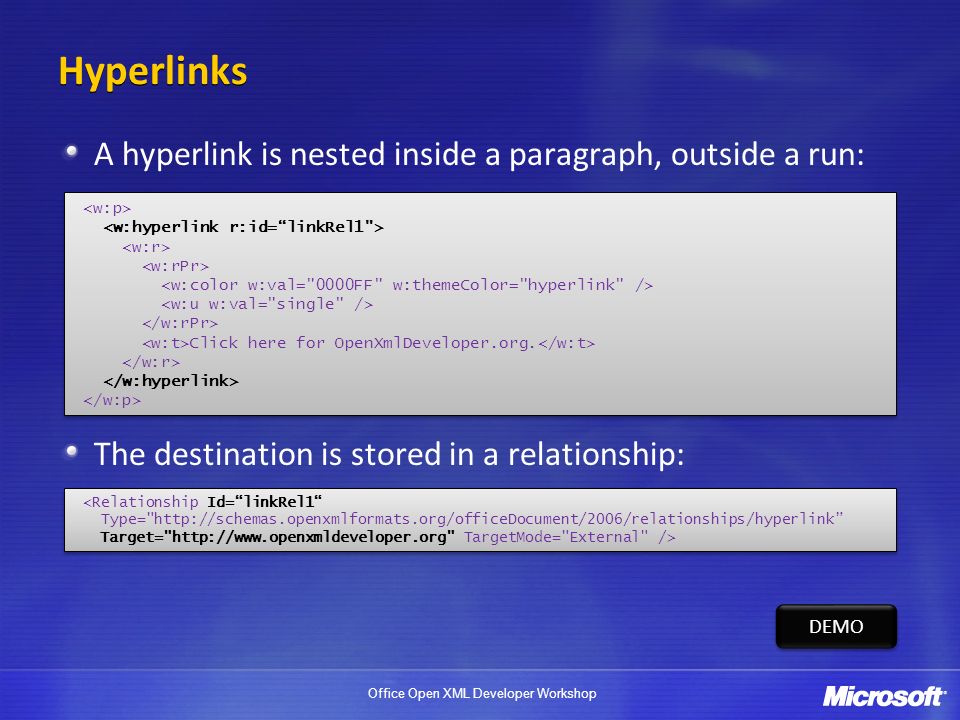Click the Microsoft logo

[x=884, y=697]
